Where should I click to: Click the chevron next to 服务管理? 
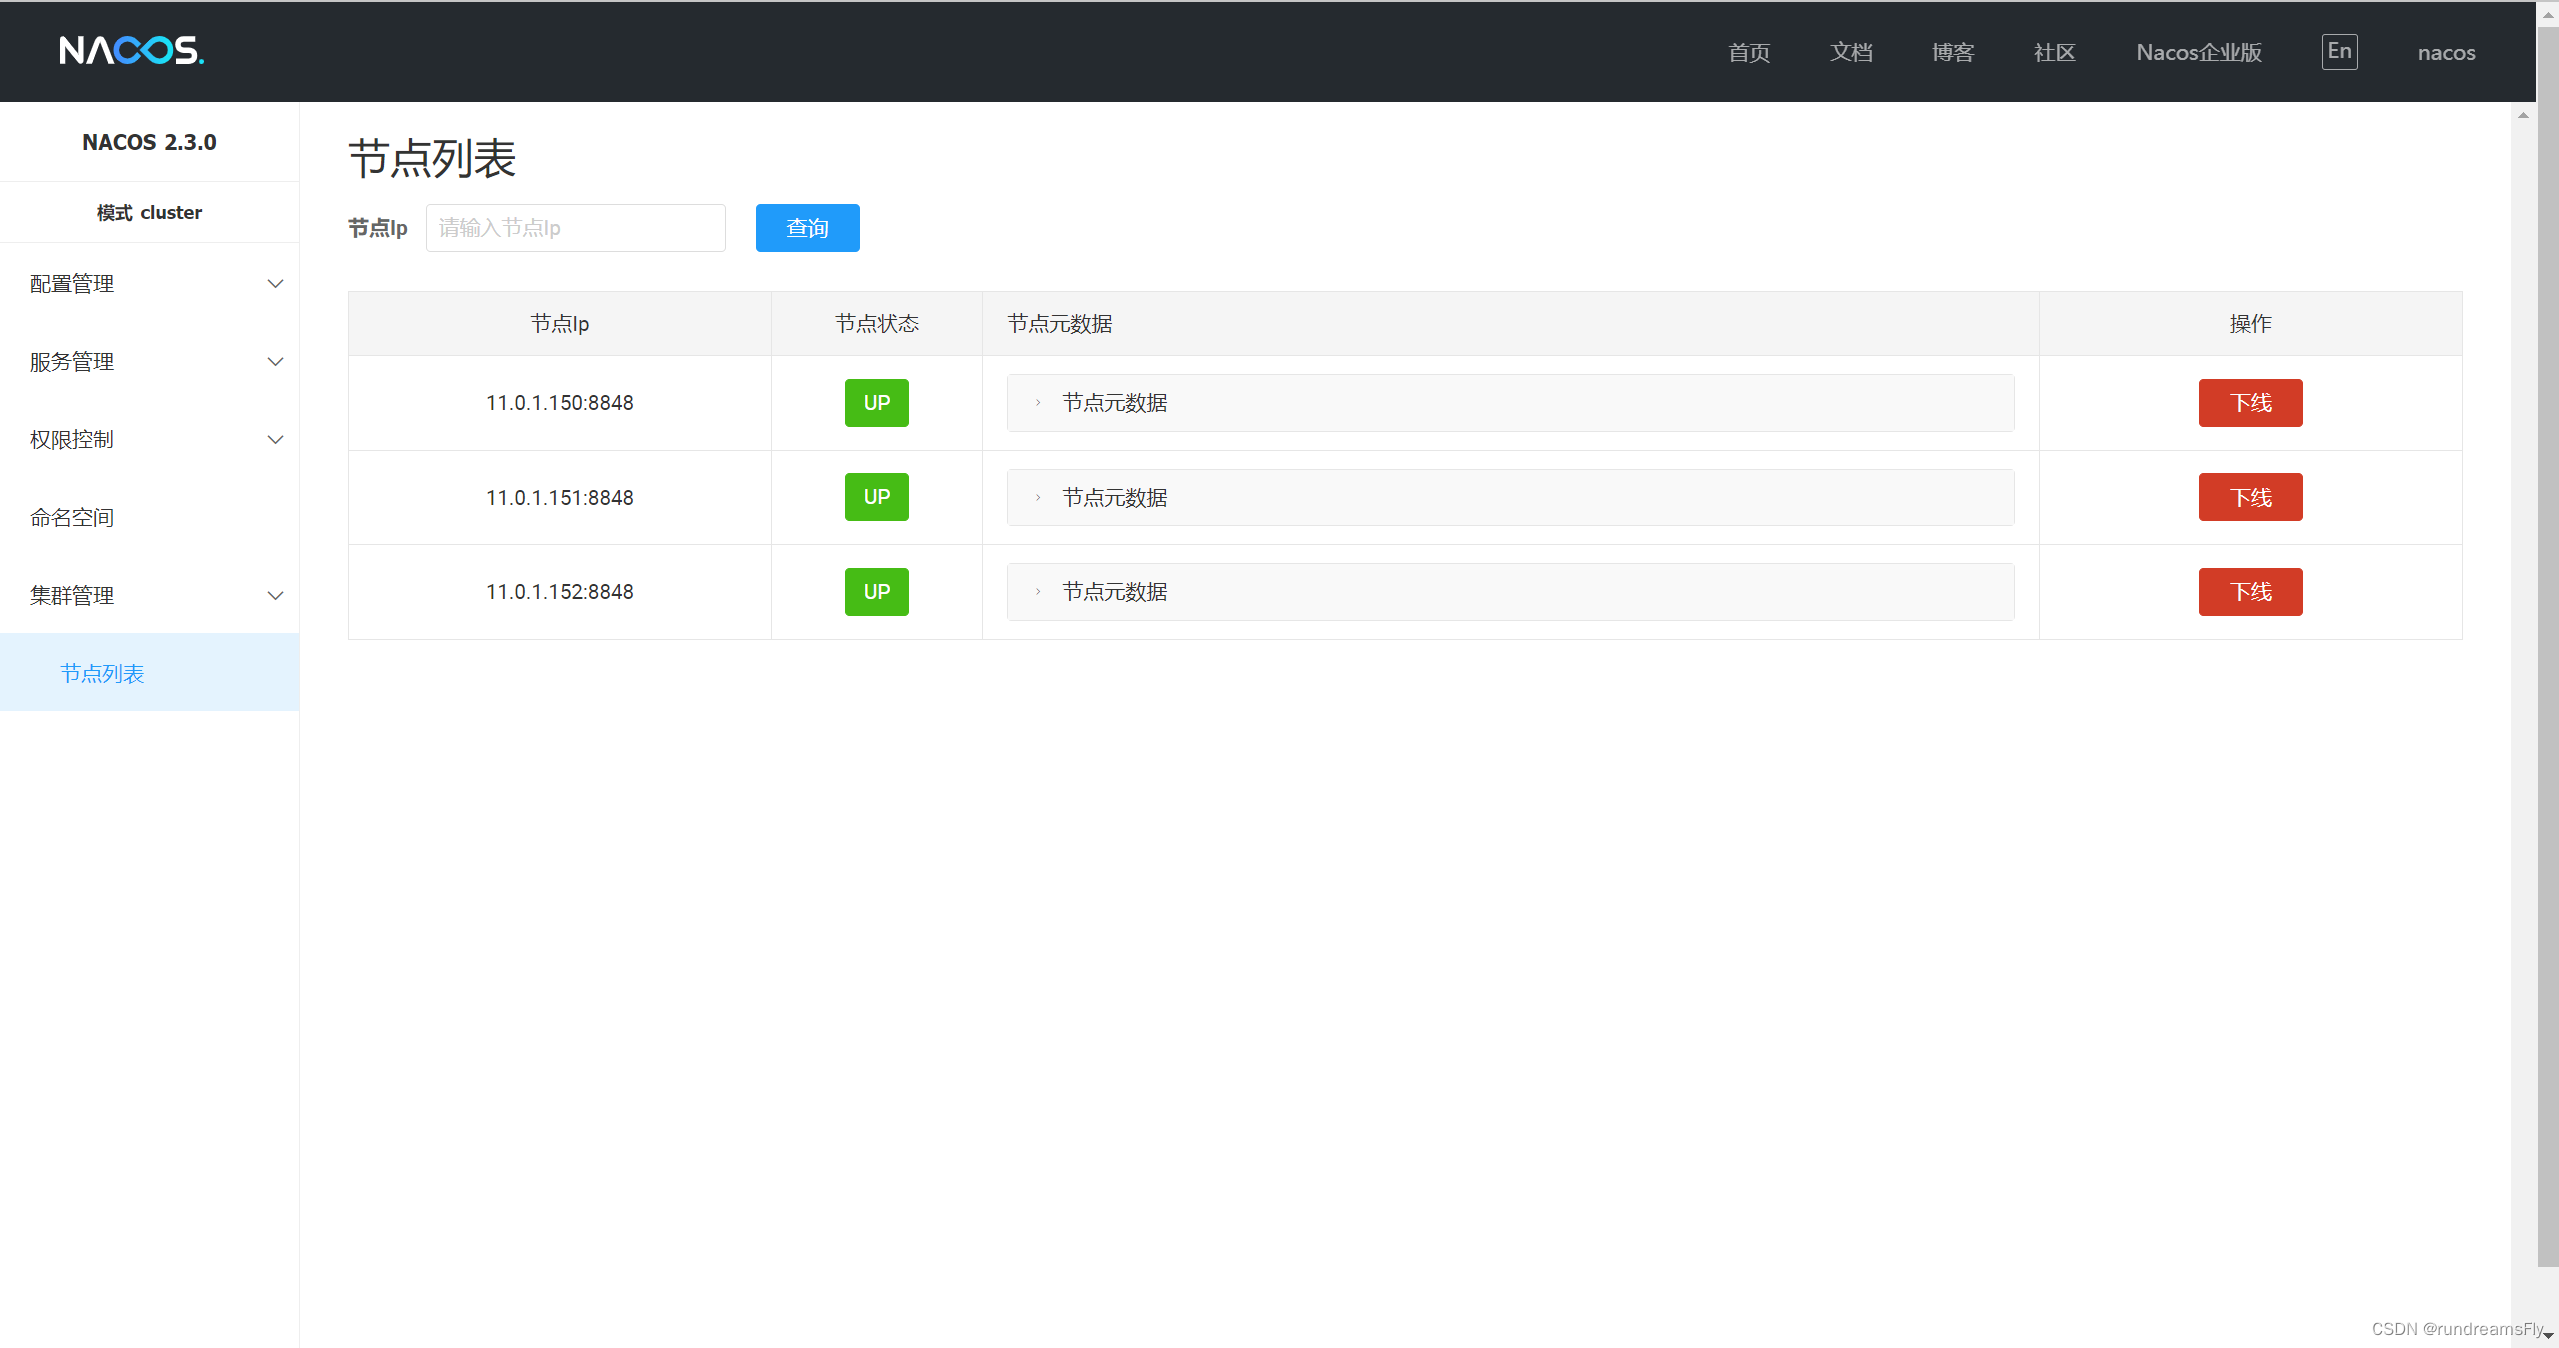276,362
